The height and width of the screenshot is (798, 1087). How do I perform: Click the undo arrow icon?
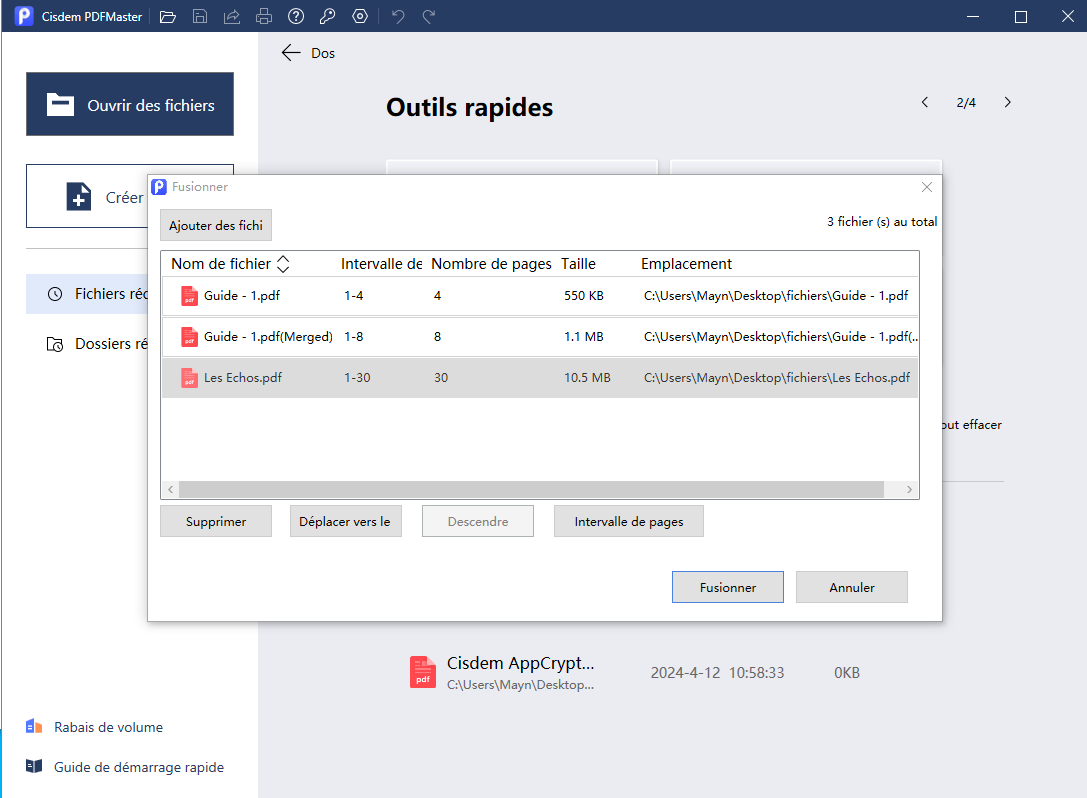coord(398,17)
